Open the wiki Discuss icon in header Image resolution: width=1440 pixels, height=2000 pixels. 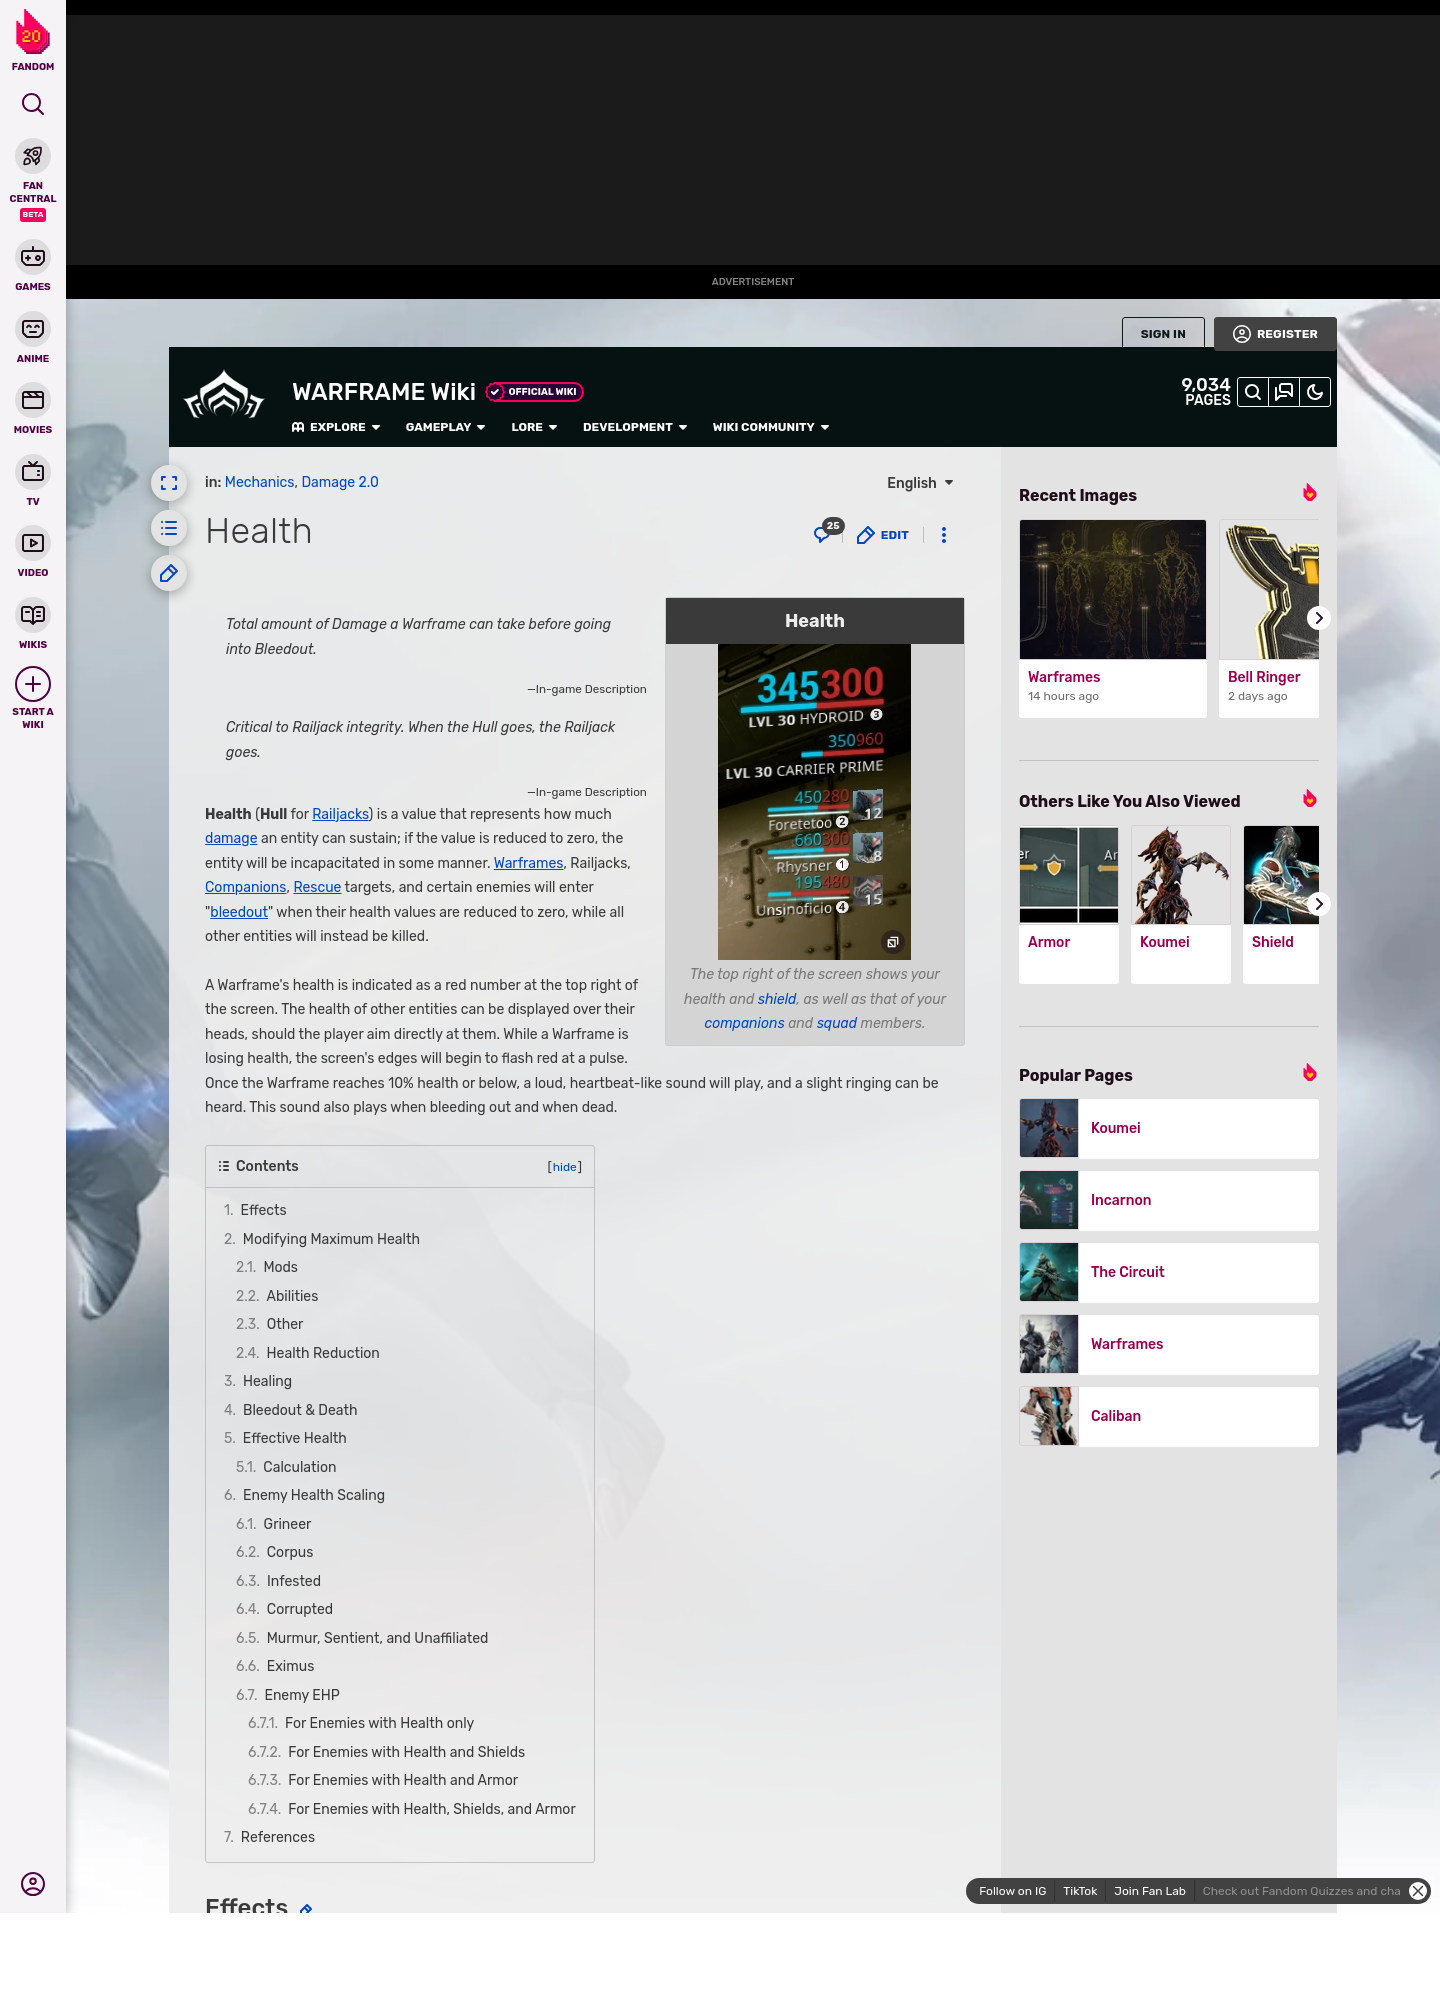(1284, 392)
